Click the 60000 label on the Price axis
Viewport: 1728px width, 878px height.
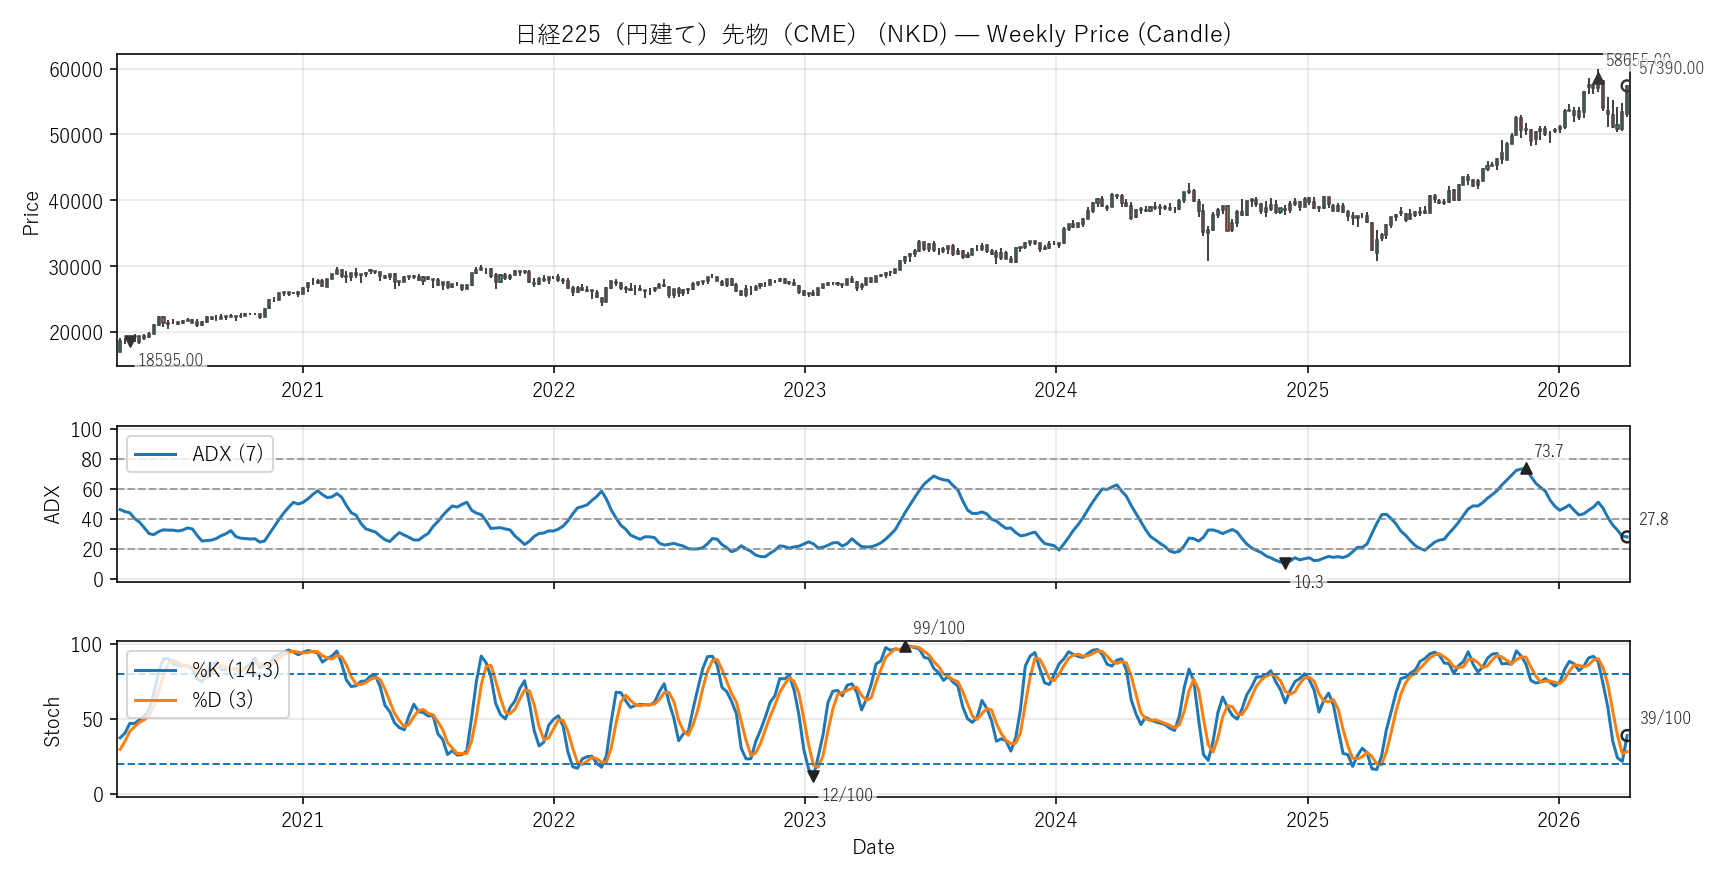point(76,69)
